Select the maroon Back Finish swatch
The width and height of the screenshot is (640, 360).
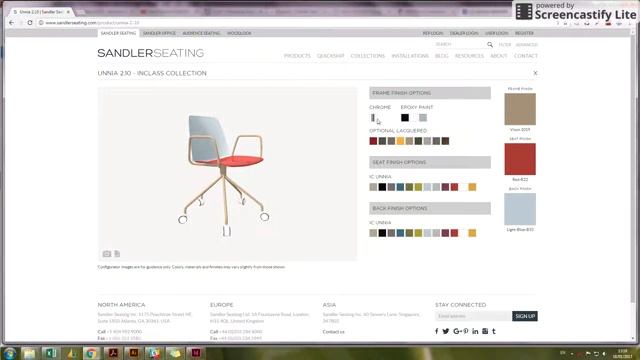(x=445, y=233)
